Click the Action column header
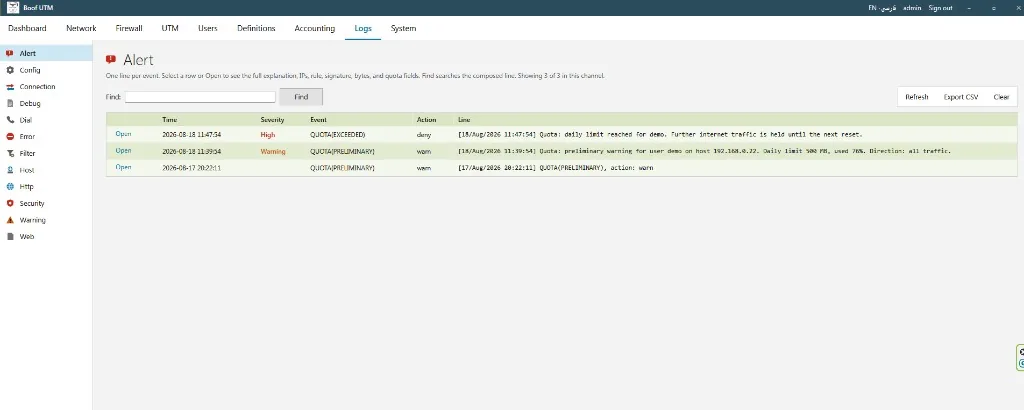This screenshot has height=410, width=1024. pyautogui.click(x=426, y=119)
